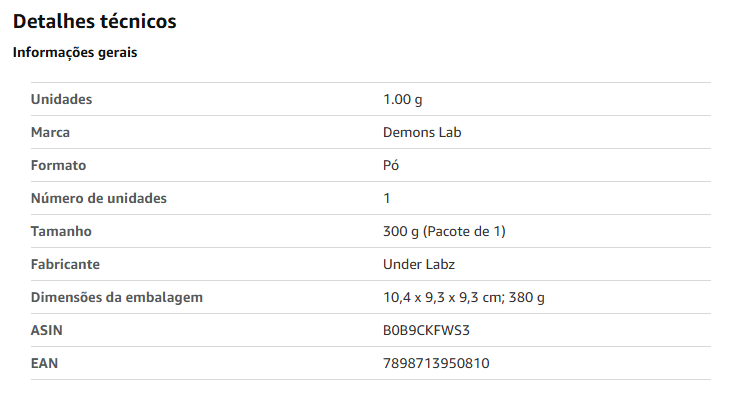Select the 1.00 g units value
Viewport: 734px width, 401px height.
pos(403,100)
